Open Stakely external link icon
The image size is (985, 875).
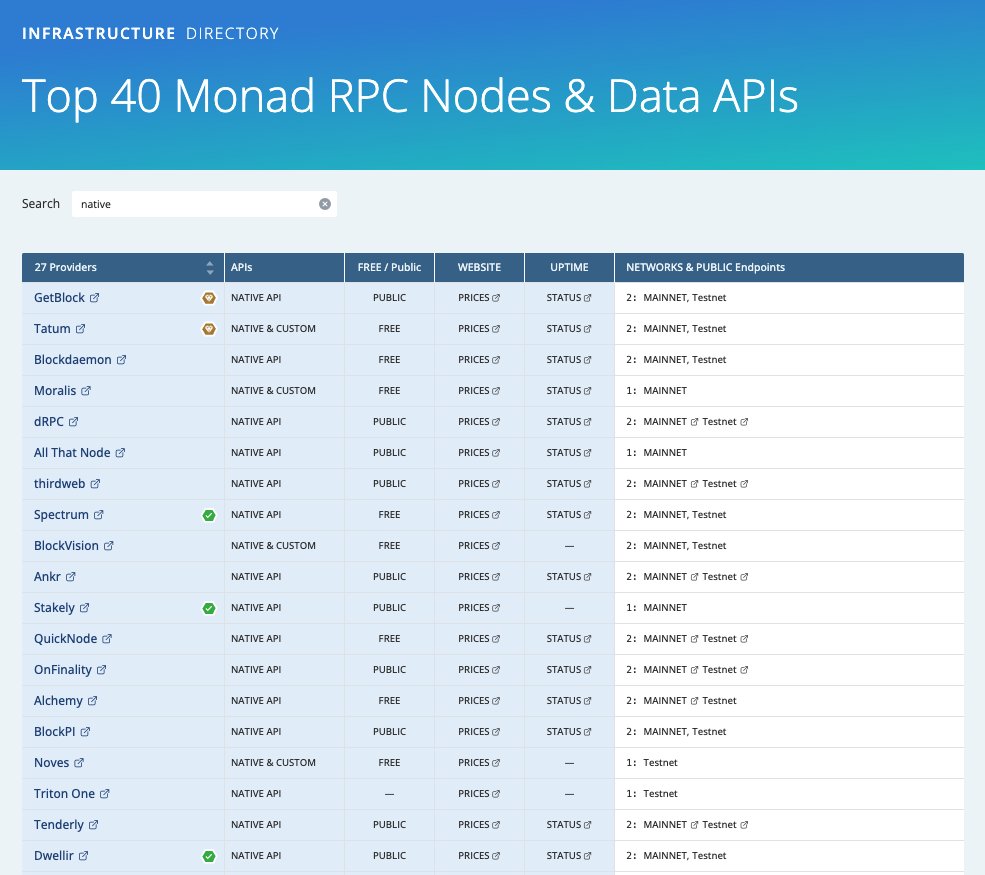84,608
